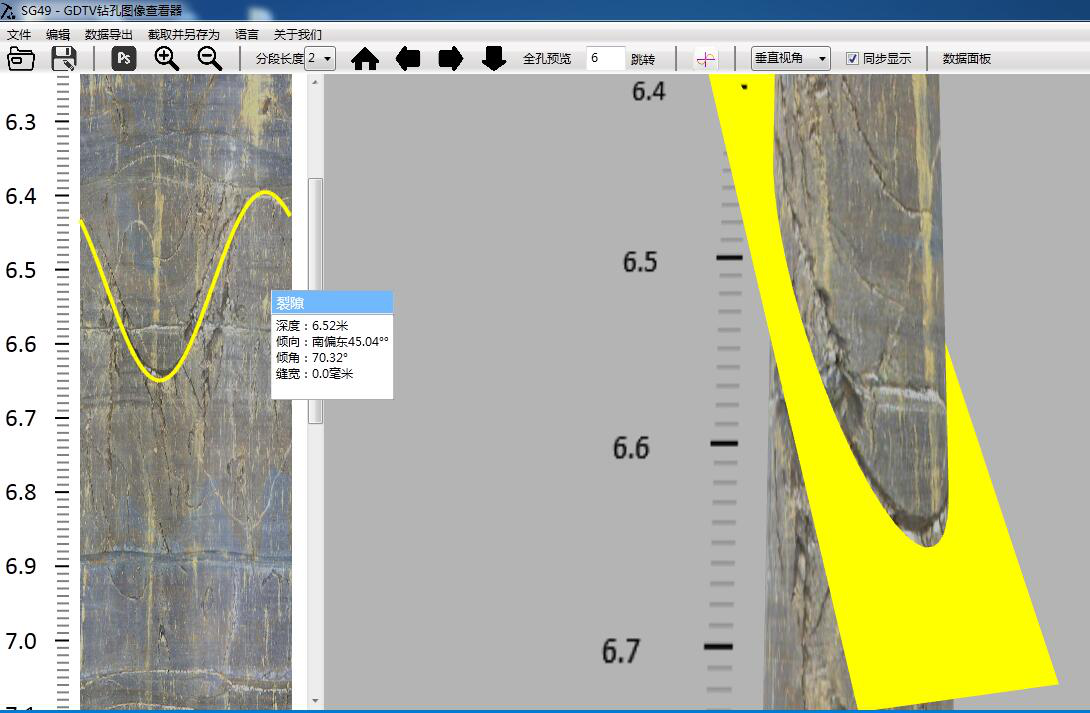The height and width of the screenshot is (713, 1090).
Task: Click the 全孔预览 button
Action: 547,59
